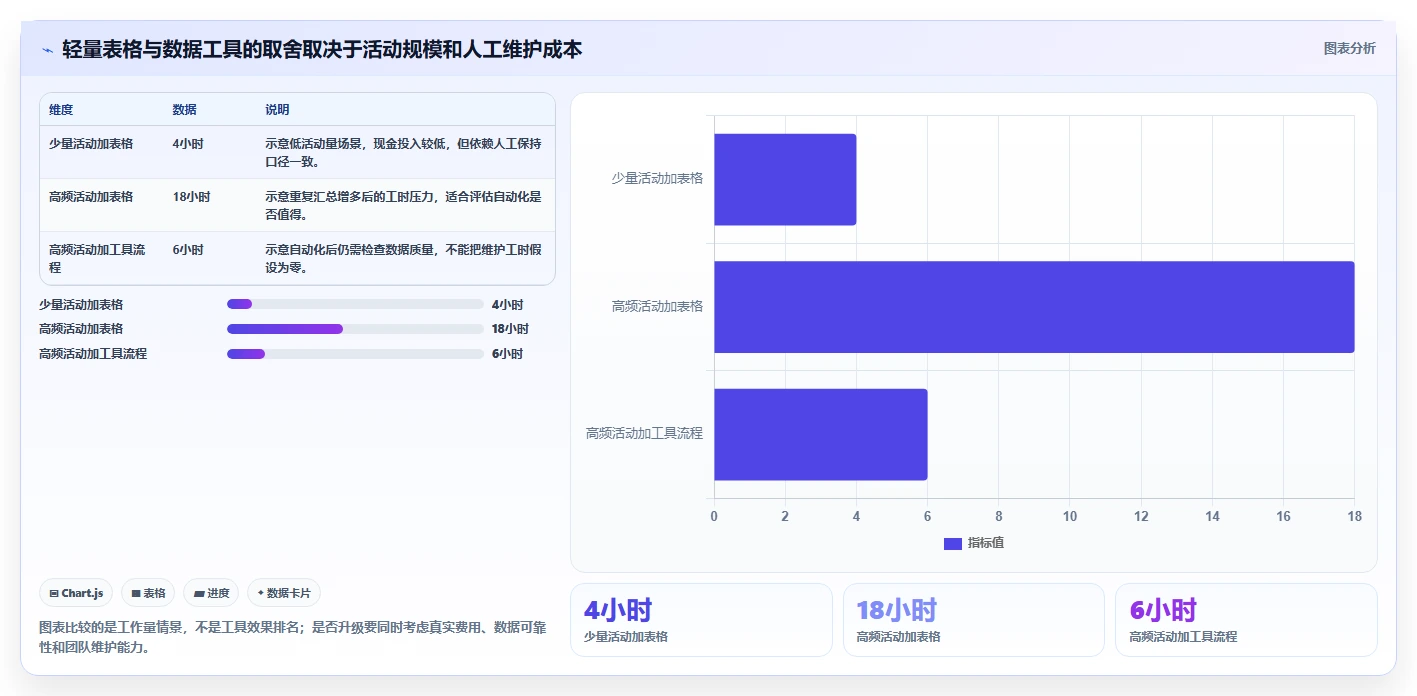The width and height of the screenshot is (1417, 696).
Task: Click the 4小时 value beside the progress bar
Action: click(507, 305)
